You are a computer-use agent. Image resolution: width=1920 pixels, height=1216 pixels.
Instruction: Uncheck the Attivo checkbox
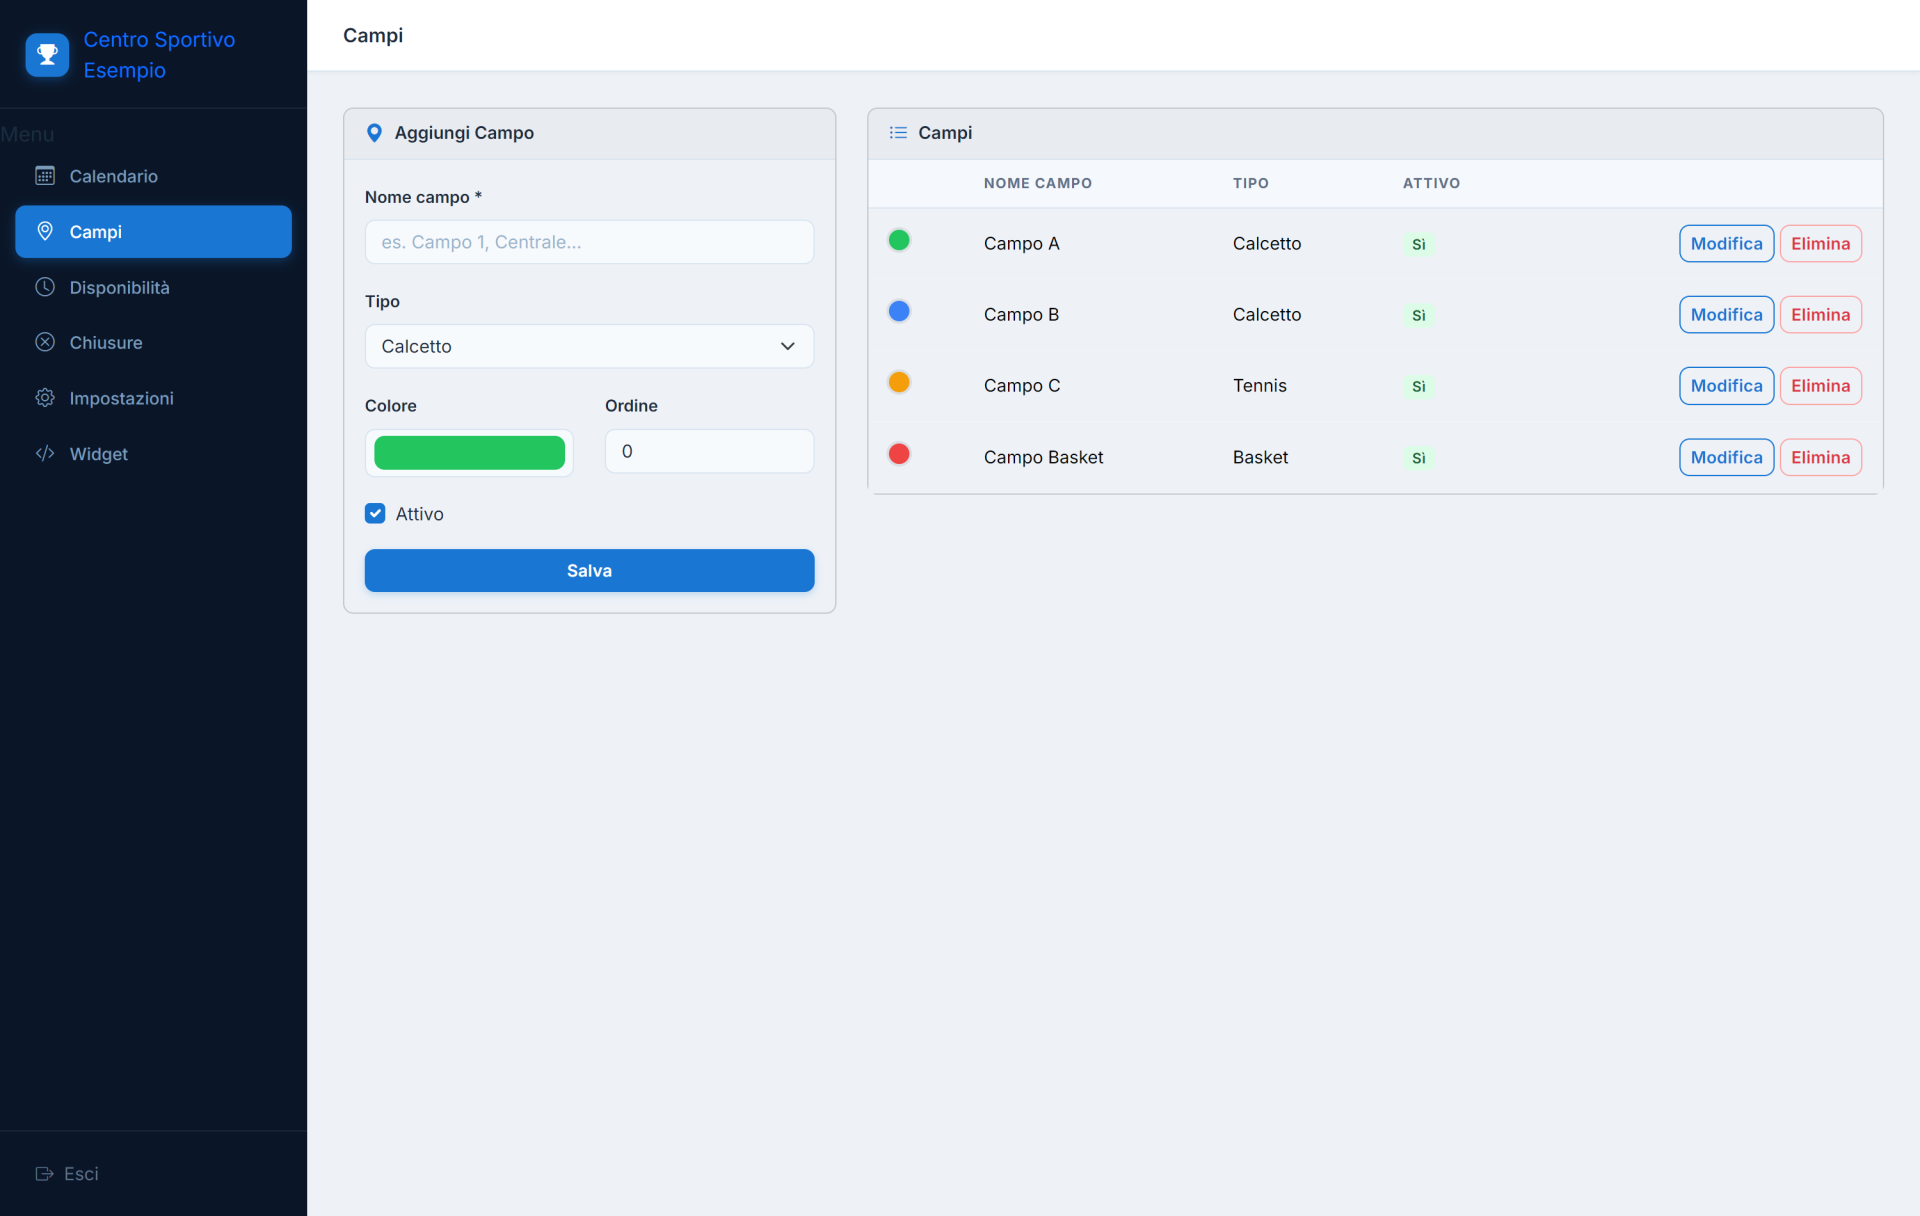click(375, 513)
